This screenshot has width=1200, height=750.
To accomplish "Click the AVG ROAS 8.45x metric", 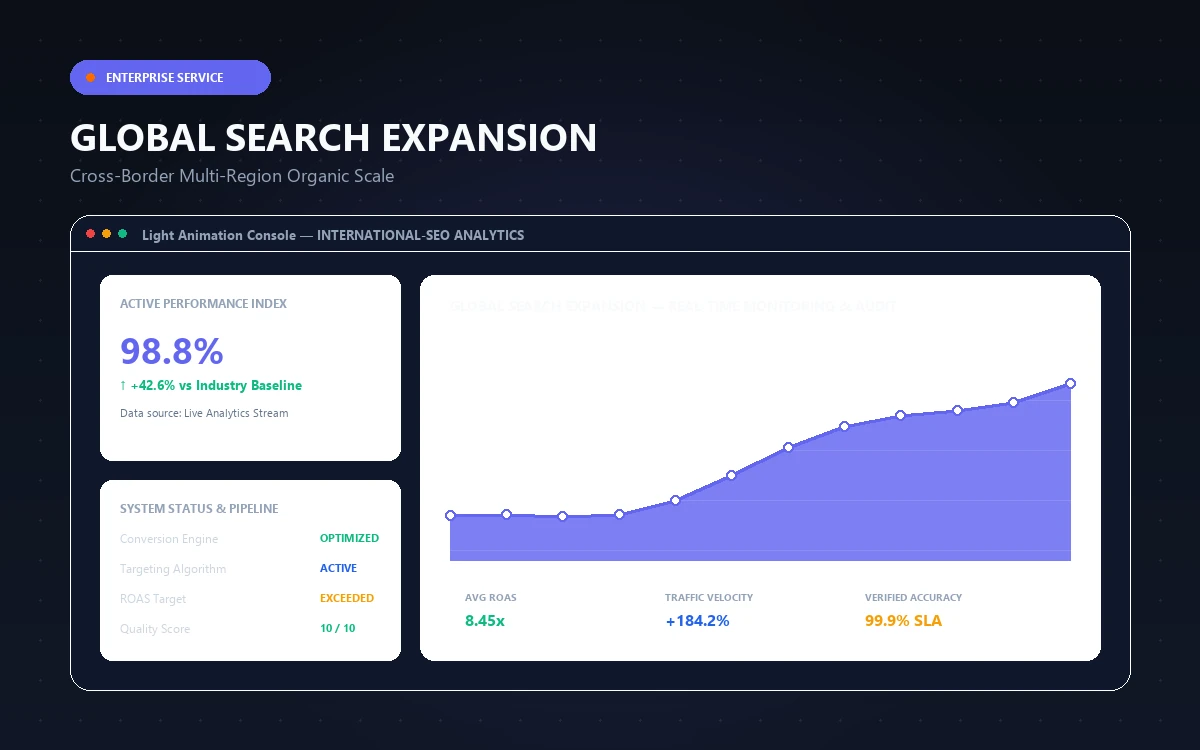I will click(x=491, y=610).
